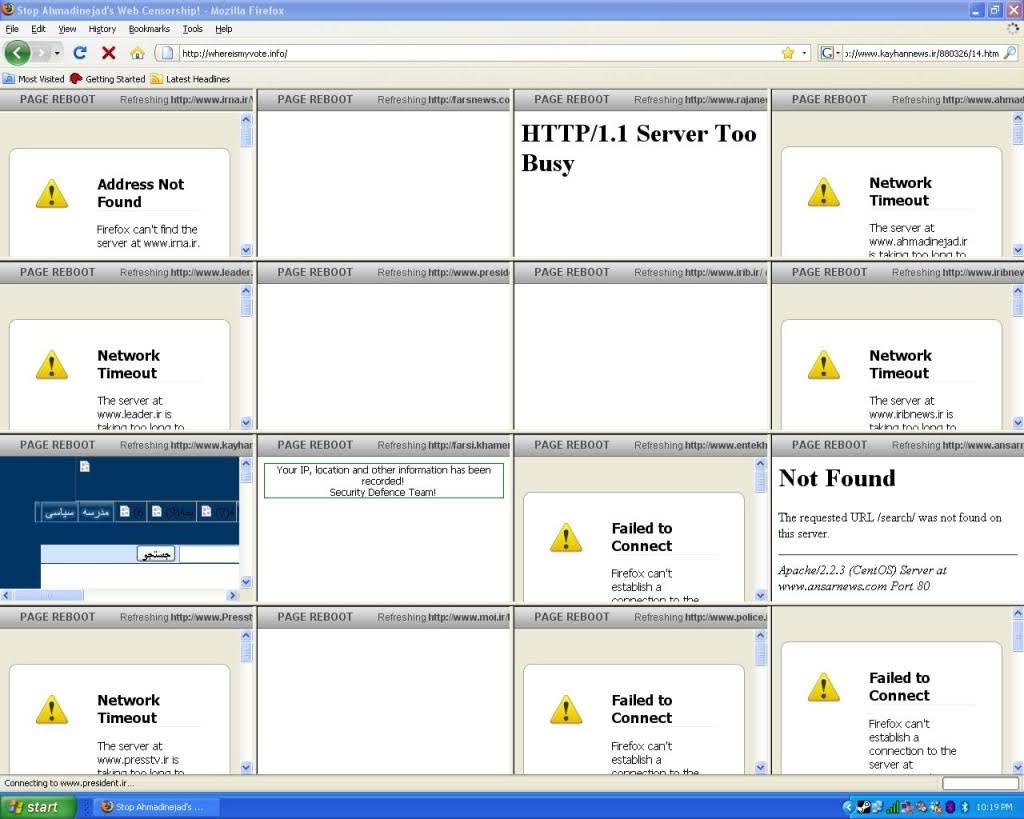Click the "Not Found" heading in the ansarnews frame
The height and width of the screenshot is (819, 1024).
[x=837, y=478]
